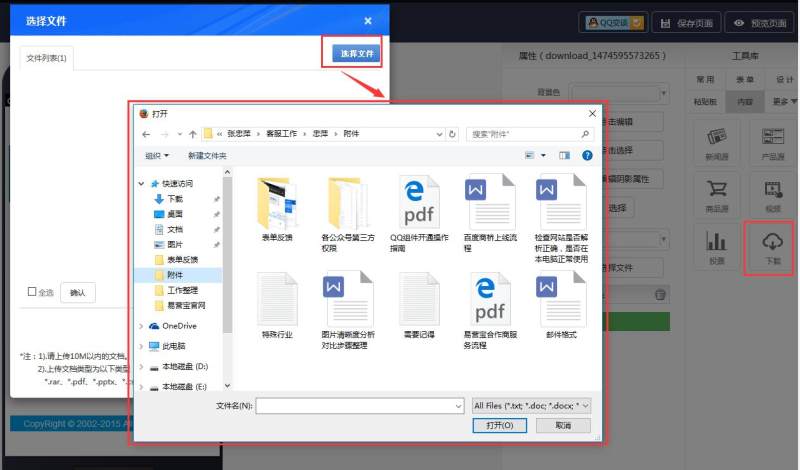The image size is (800, 470).
Task: Select the 检查网站是否解析正确 Word document
Action: click(561, 203)
